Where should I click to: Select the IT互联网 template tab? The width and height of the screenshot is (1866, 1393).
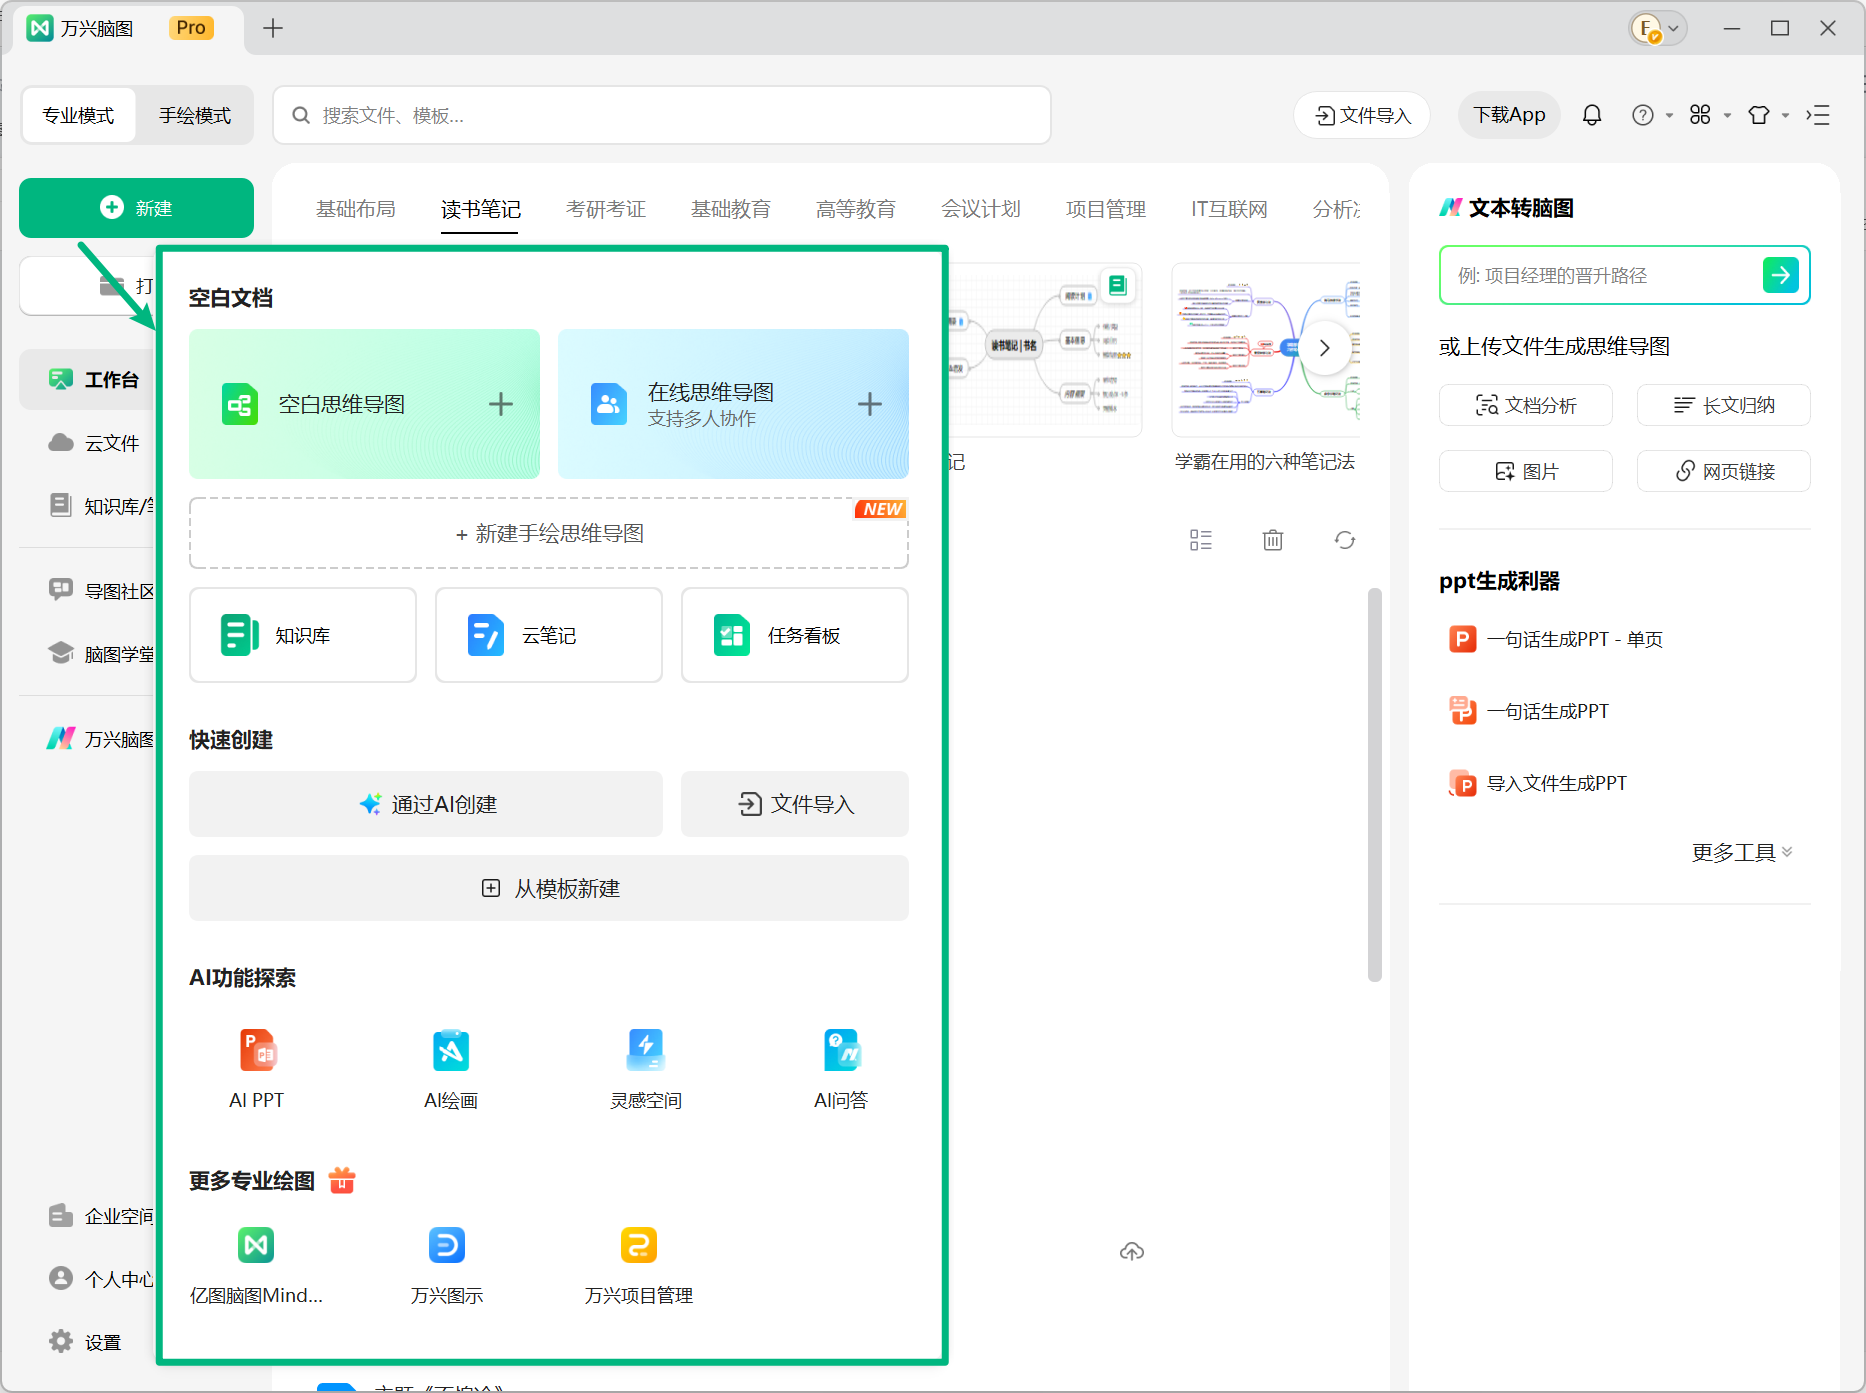point(1229,209)
